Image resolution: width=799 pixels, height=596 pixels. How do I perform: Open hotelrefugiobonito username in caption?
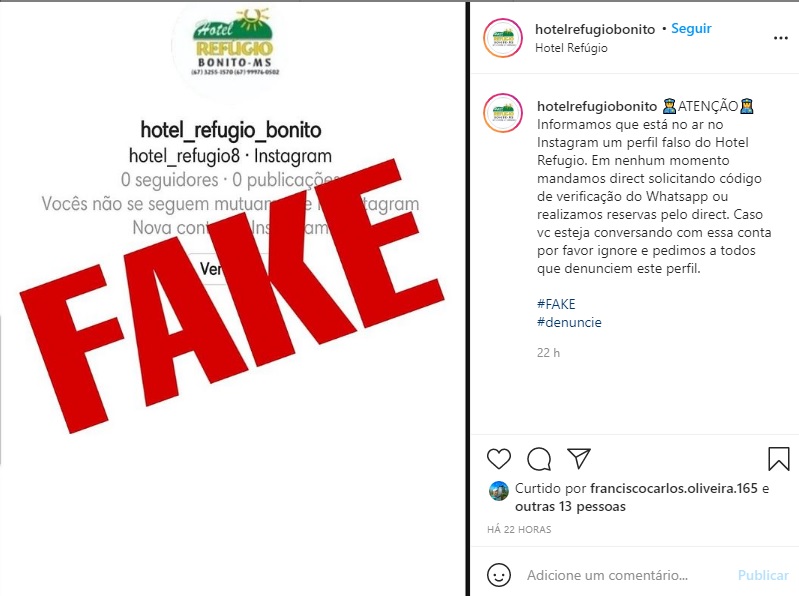click(x=597, y=106)
